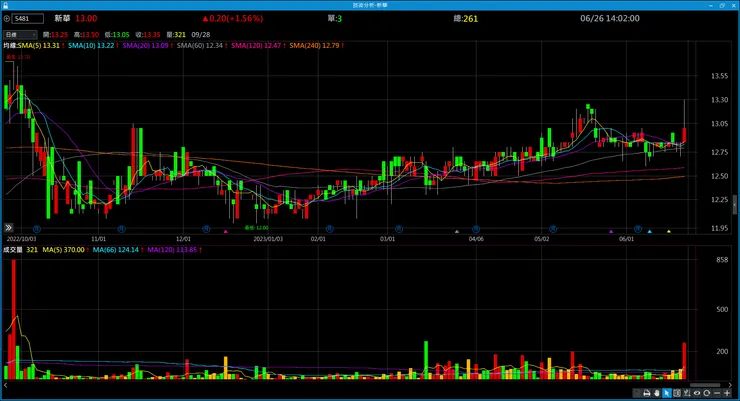Expand the panel with the double-chevron button
Image resolution: width=740 pixels, height=401 pixels.
[8, 228]
